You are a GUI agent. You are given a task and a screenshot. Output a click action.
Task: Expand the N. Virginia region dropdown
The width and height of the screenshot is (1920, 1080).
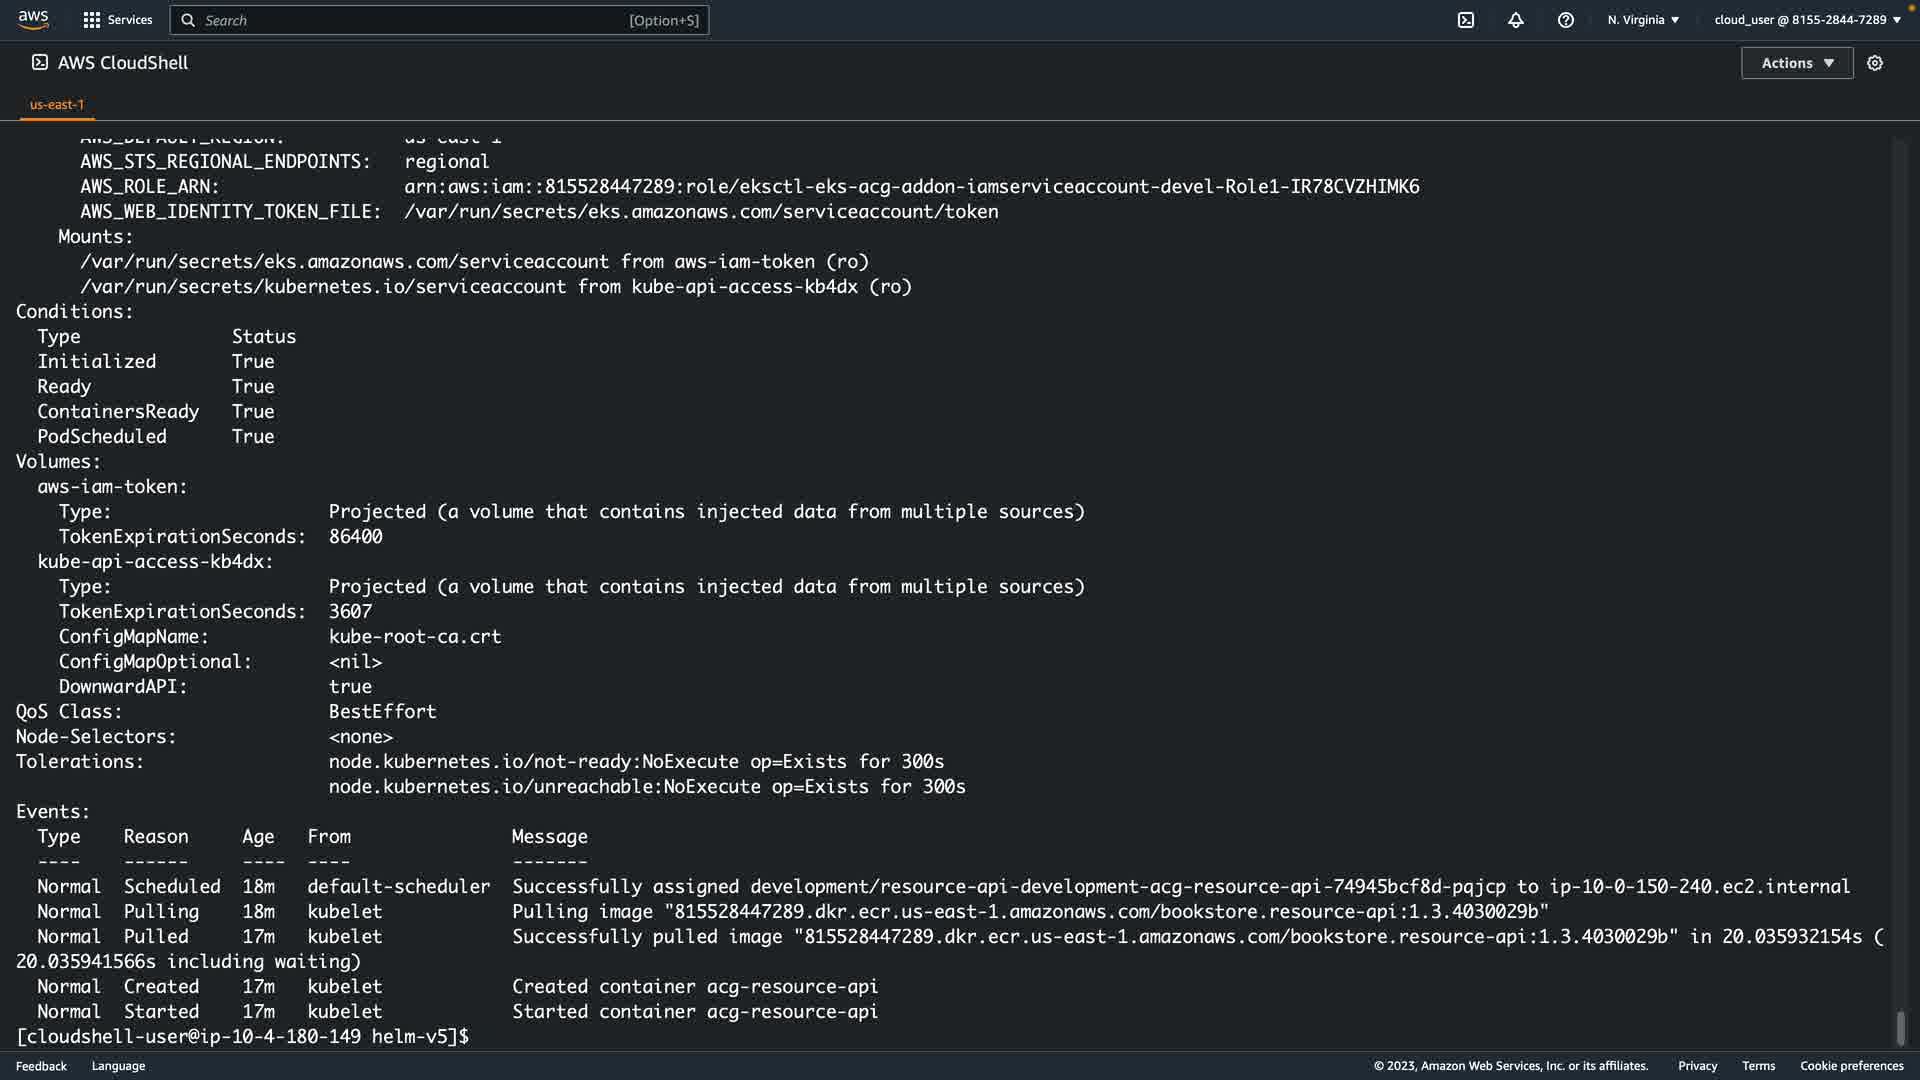[x=1643, y=20]
